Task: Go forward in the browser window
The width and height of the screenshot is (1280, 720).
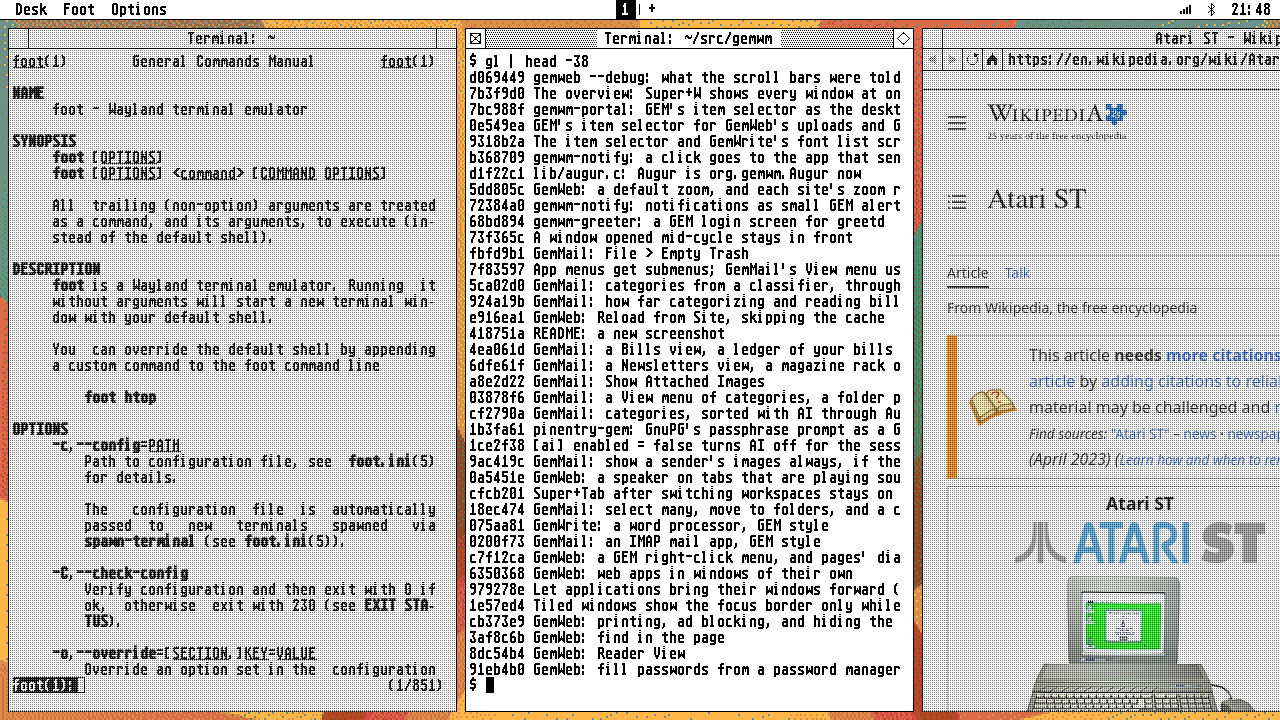Action: (x=953, y=60)
